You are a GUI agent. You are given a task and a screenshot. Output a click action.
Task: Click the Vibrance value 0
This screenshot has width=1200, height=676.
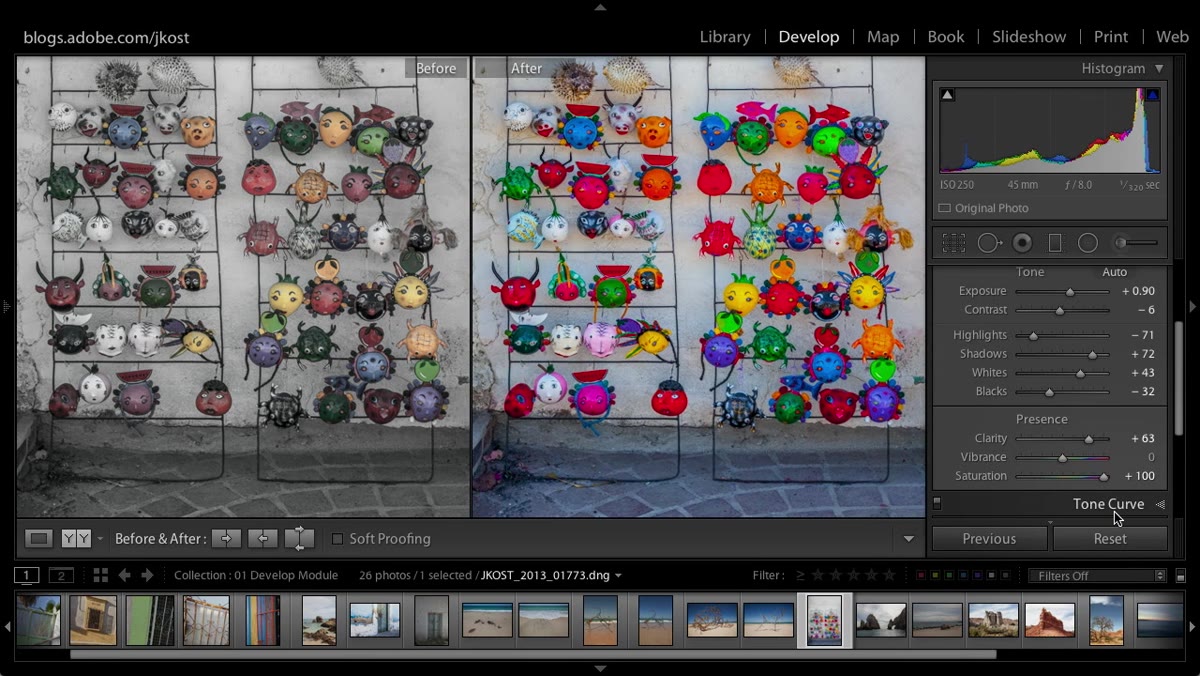pyautogui.click(x=1151, y=458)
